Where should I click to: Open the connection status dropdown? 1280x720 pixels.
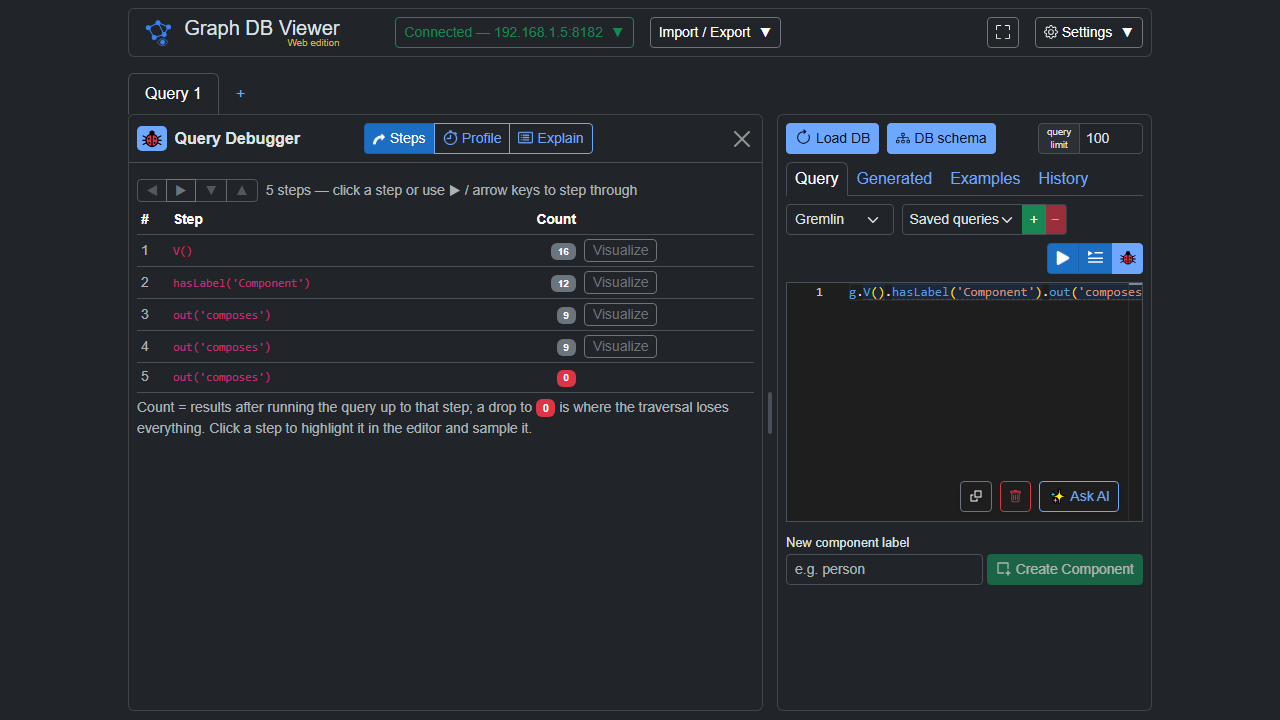pos(514,32)
